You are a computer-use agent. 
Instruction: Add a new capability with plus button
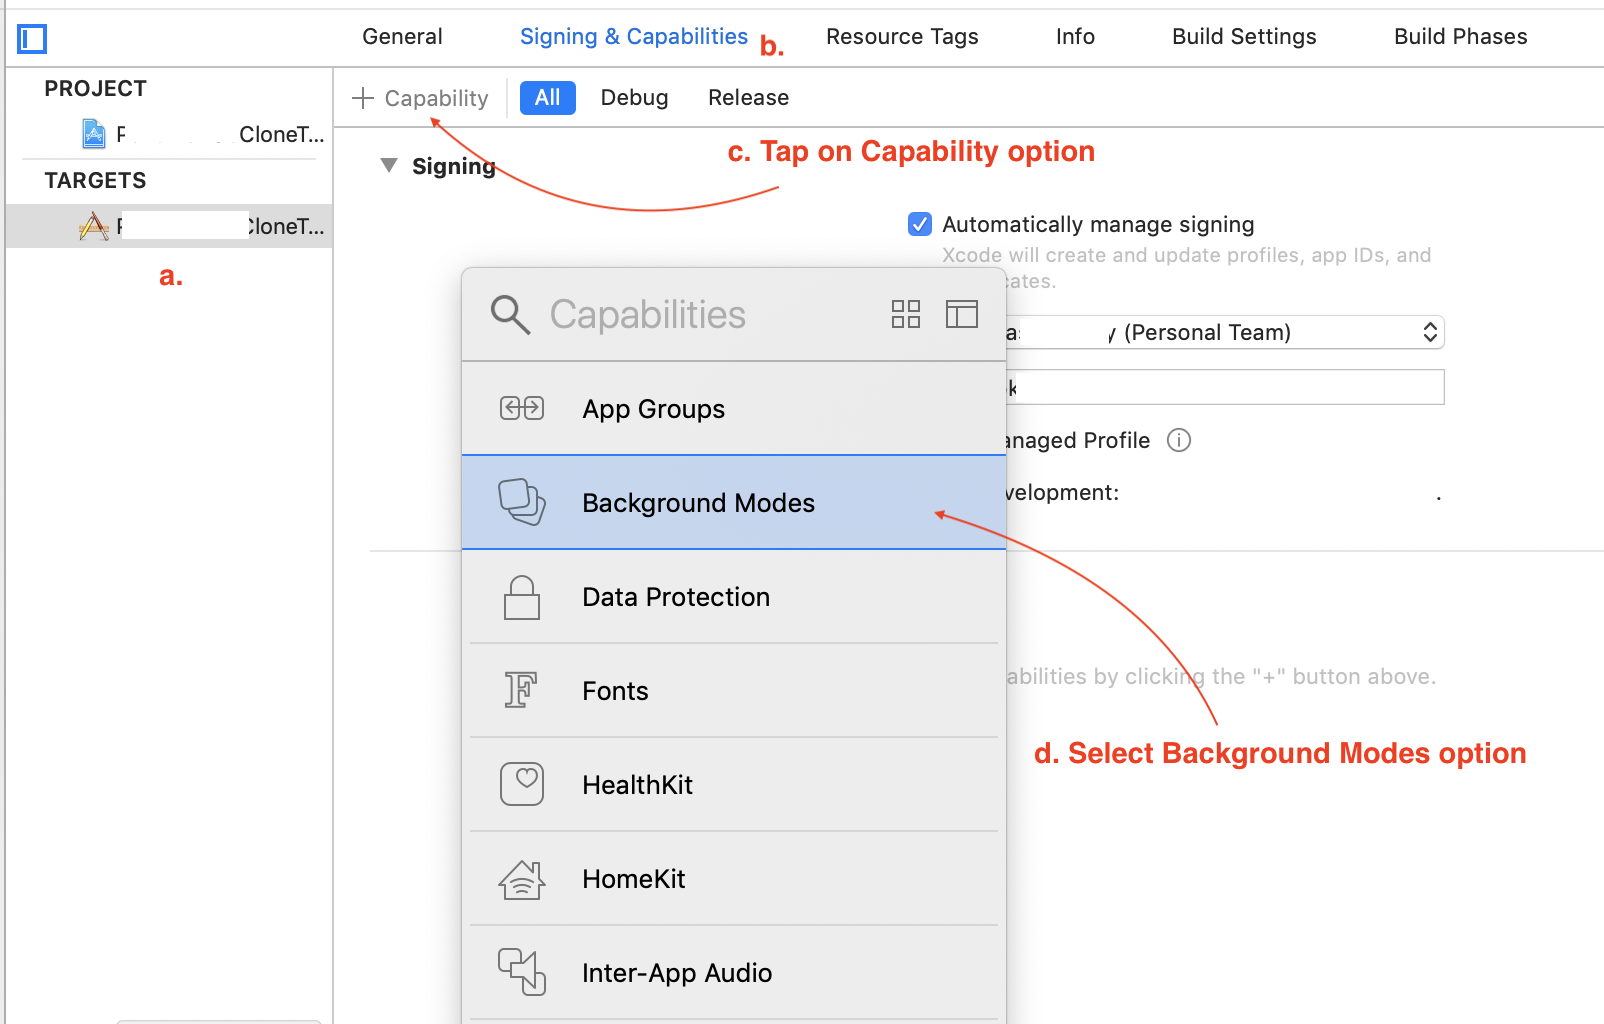pos(420,98)
